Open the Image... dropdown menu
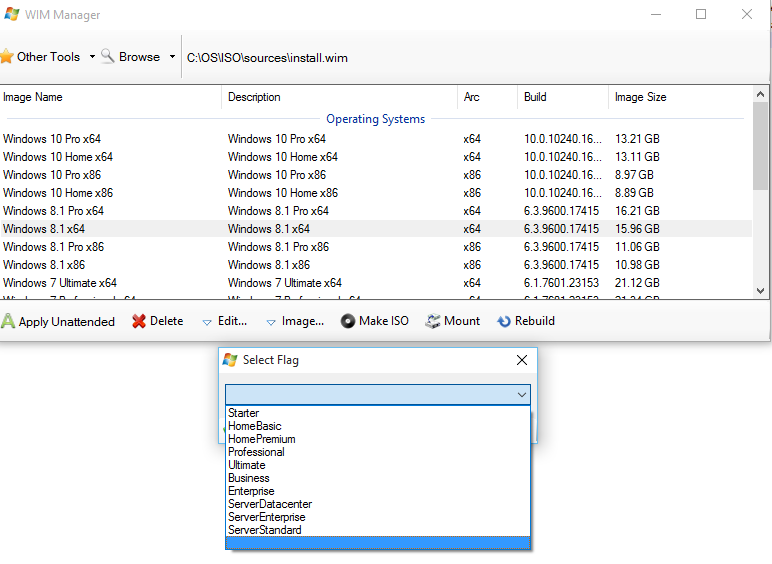The image size is (772, 564). click(295, 321)
